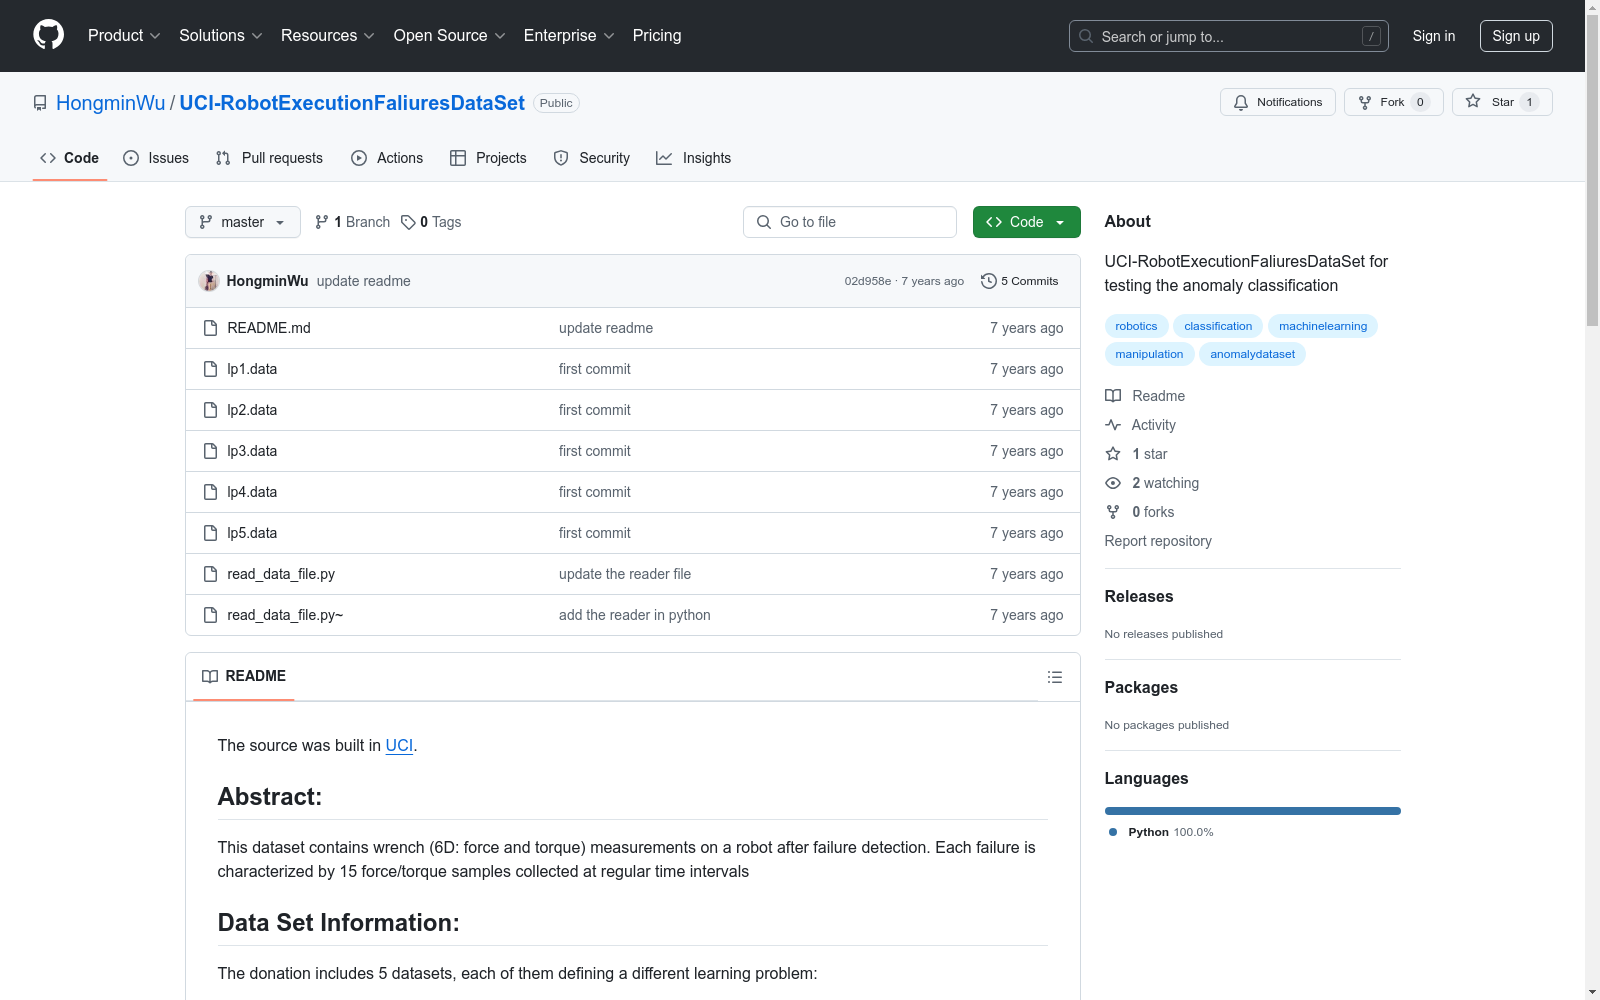Star the repository
Screen dimensions: 1600x1000
[1502, 102]
